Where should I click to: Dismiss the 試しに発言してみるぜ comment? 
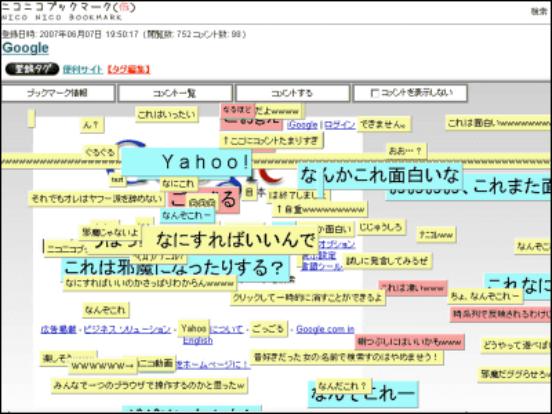388,261
